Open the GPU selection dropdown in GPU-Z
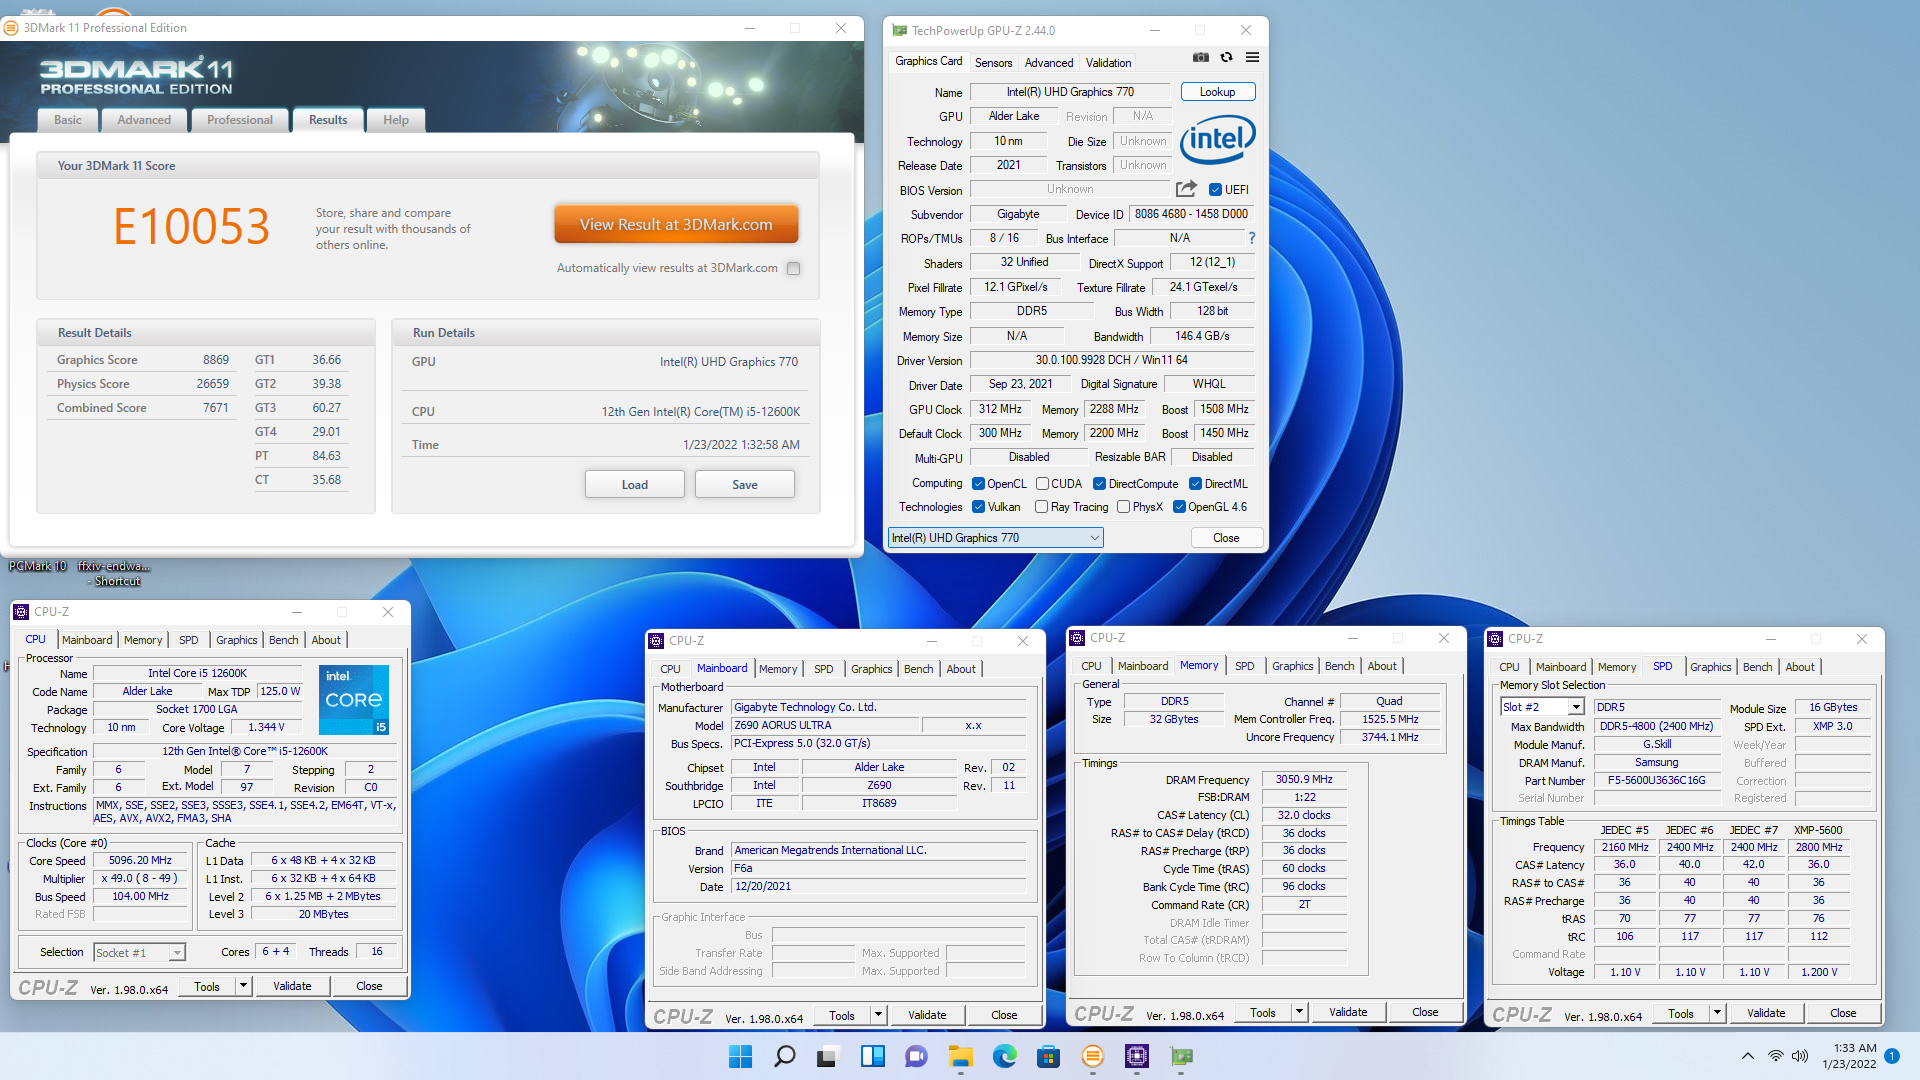 [995, 538]
